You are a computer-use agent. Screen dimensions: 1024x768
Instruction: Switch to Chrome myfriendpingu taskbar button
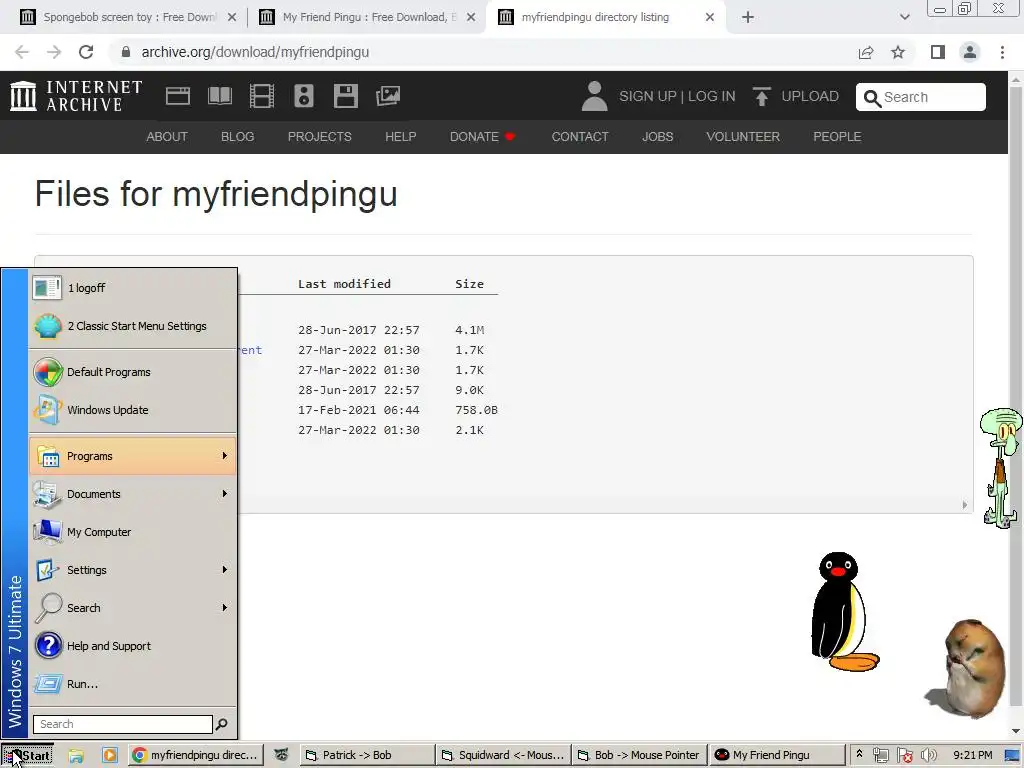[x=195, y=755]
